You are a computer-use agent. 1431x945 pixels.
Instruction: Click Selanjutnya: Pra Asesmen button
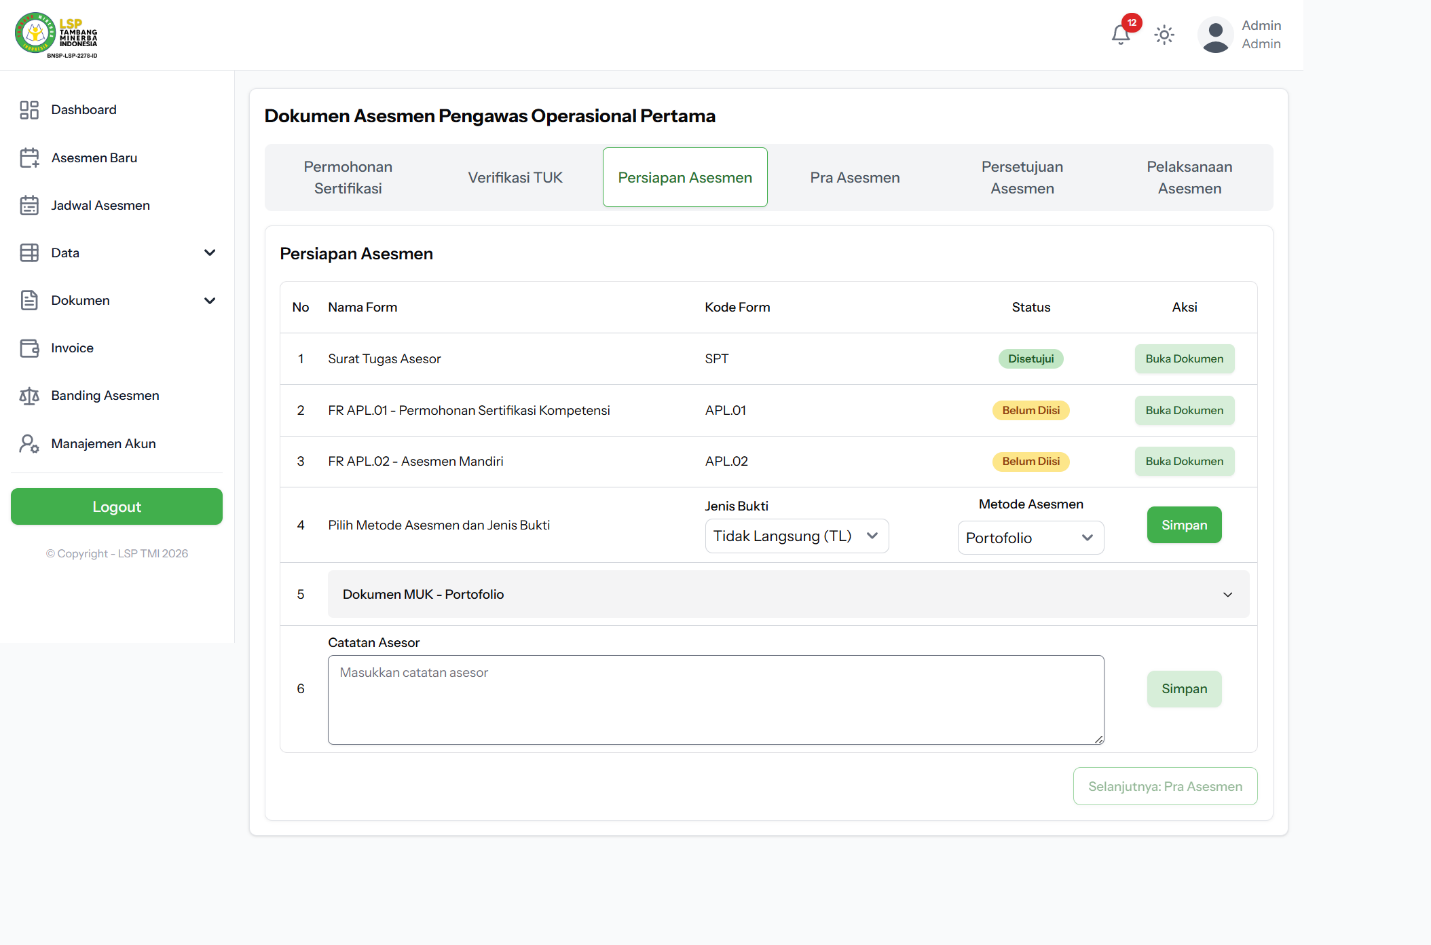pyautogui.click(x=1165, y=787)
